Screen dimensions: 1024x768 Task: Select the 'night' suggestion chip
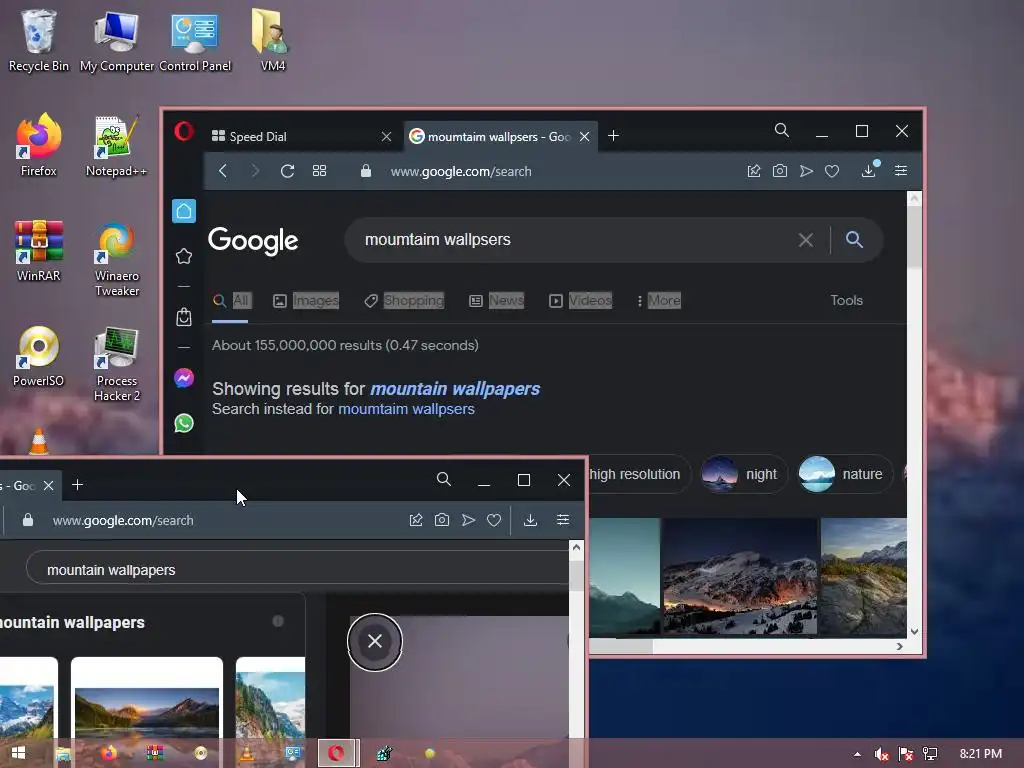[743, 474]
